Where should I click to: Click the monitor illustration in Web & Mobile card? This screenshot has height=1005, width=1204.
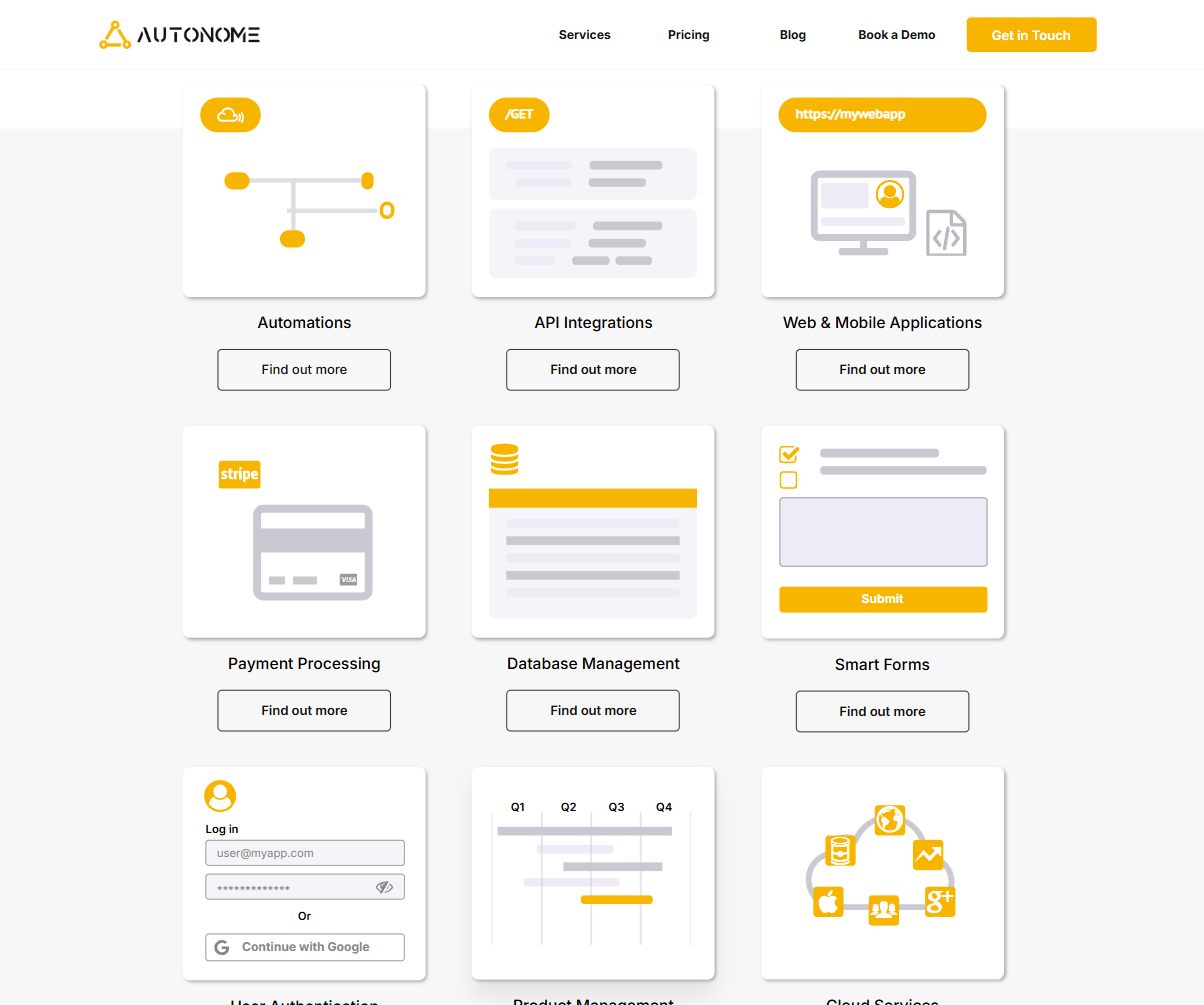[863, 213]
